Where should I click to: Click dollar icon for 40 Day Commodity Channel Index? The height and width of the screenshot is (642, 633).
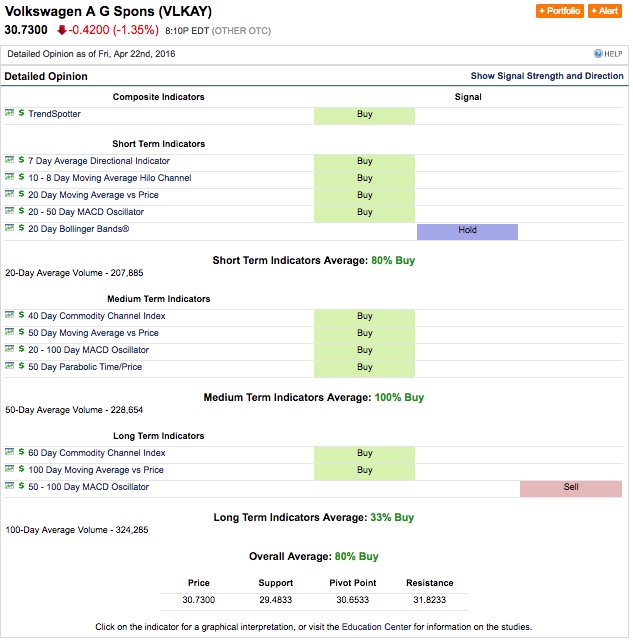click(x=21, y=315)
